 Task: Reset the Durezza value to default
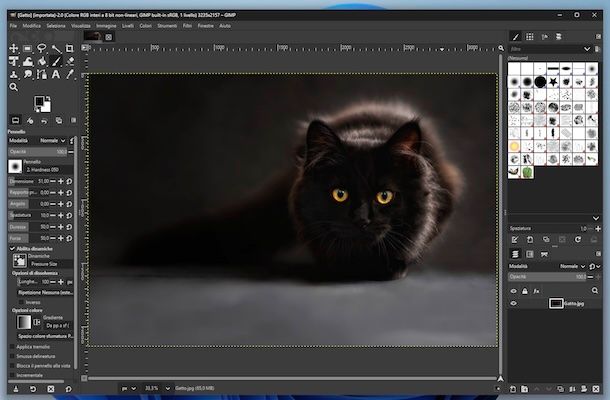(x=69, y=227)
